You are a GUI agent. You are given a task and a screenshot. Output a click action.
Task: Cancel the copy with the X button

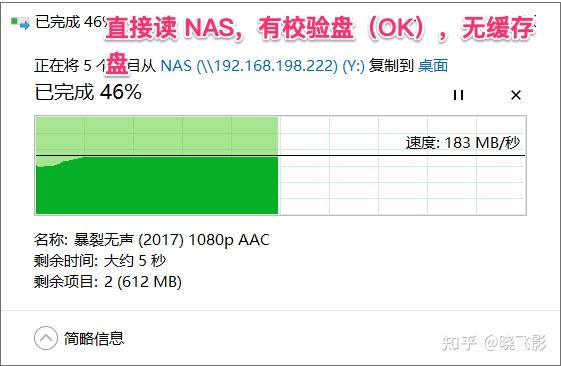pos(516,95)
